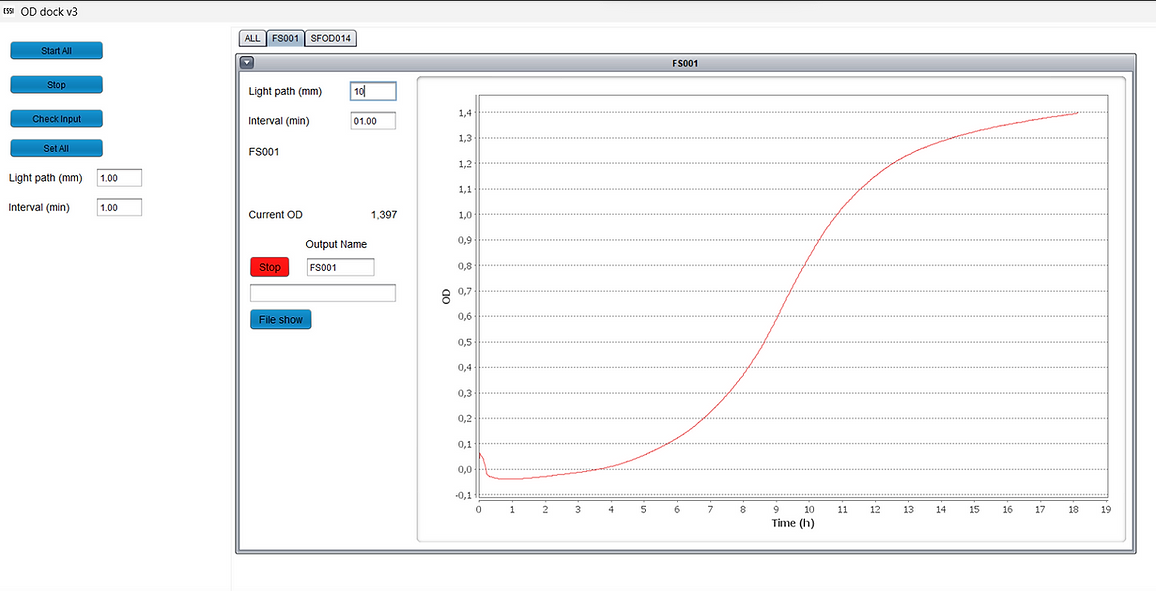Stop FS001 measurement with the red Stop button
This screenshot has height=591, width=1156.
(x=270, y=267)
